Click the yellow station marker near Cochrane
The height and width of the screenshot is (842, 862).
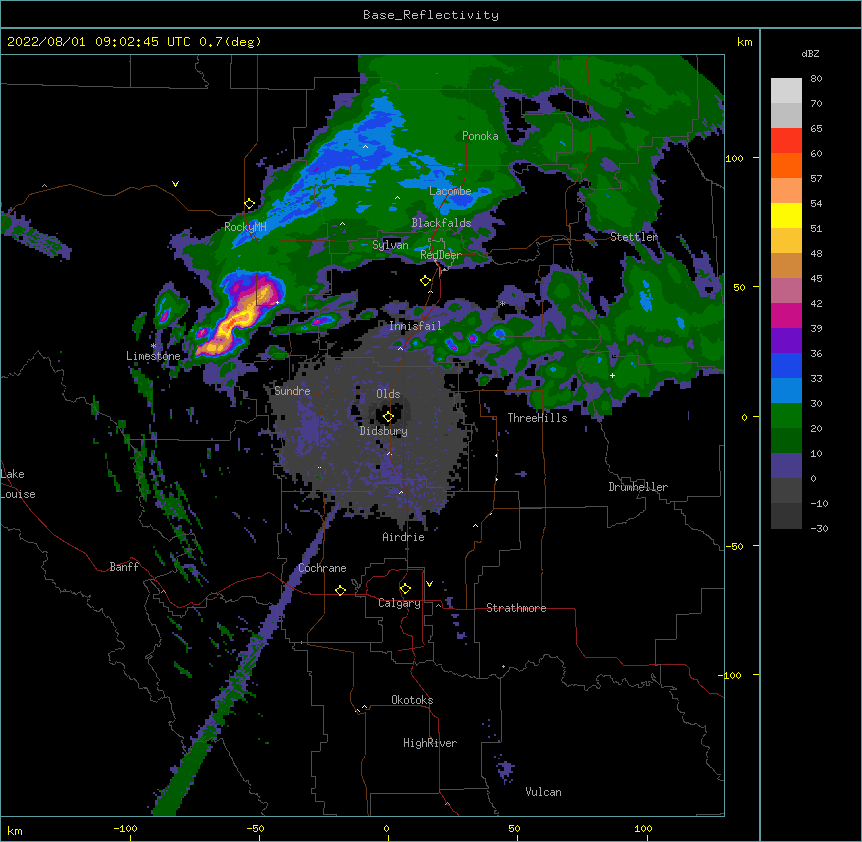340,590
